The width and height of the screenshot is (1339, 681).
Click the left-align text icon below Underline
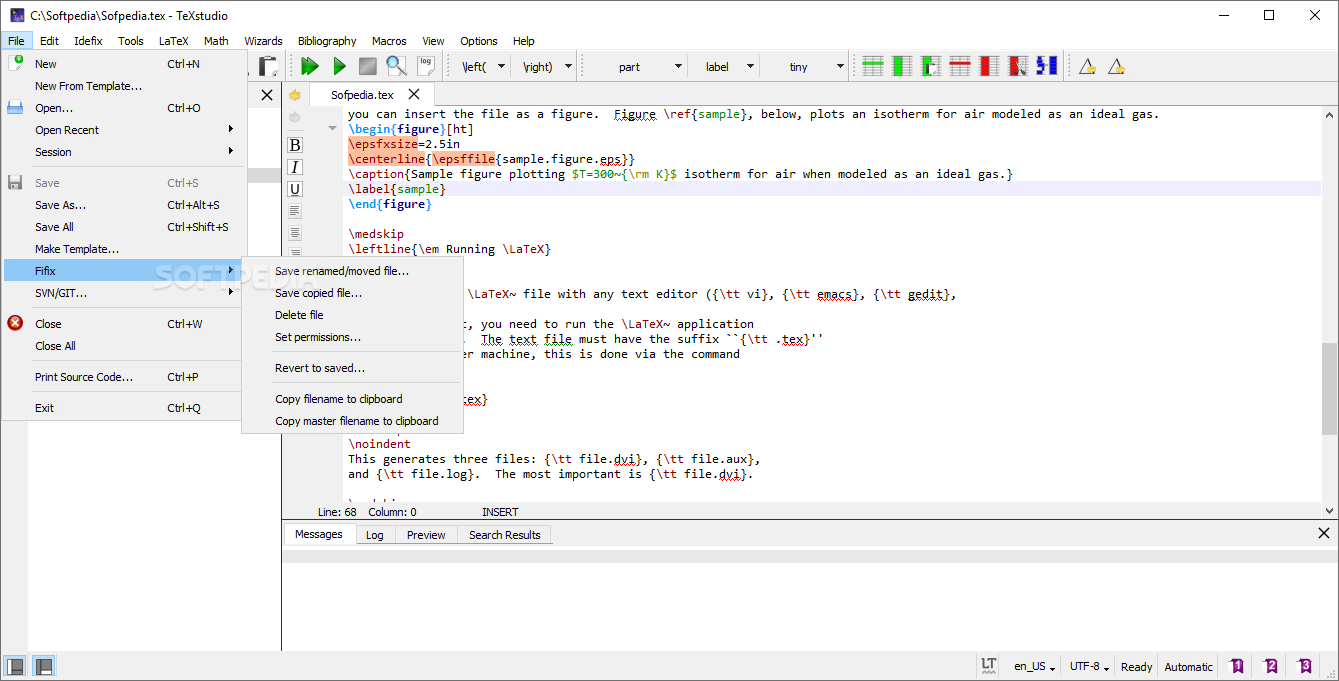(295, 211)
